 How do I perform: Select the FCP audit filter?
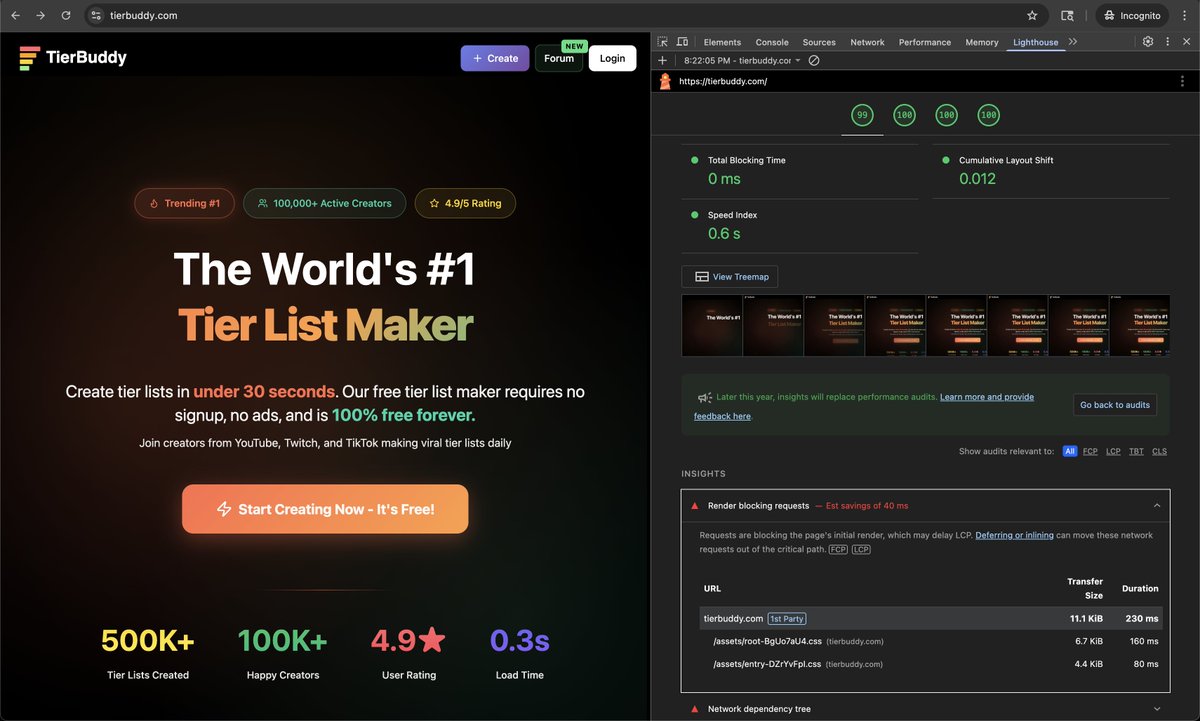pos(1090,451)
